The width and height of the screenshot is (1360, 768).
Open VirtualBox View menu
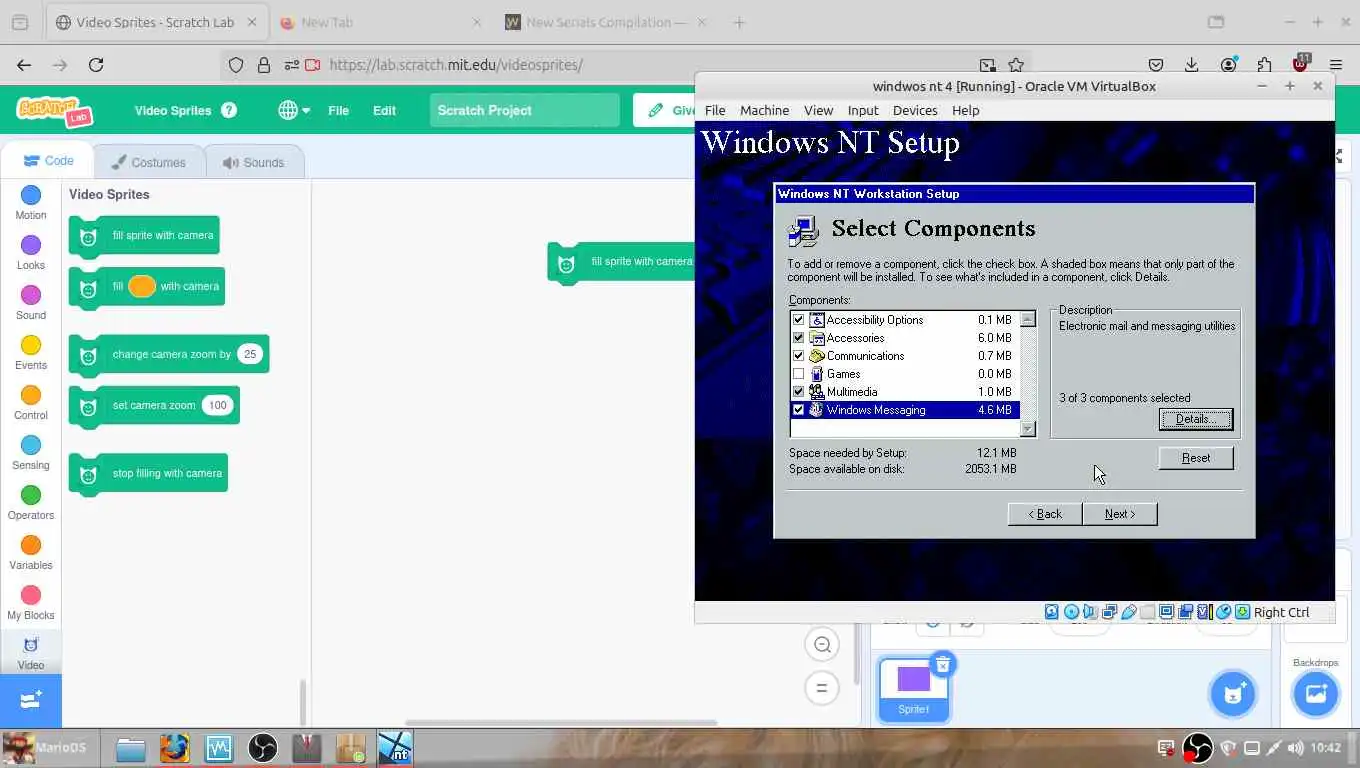[818, 110]
